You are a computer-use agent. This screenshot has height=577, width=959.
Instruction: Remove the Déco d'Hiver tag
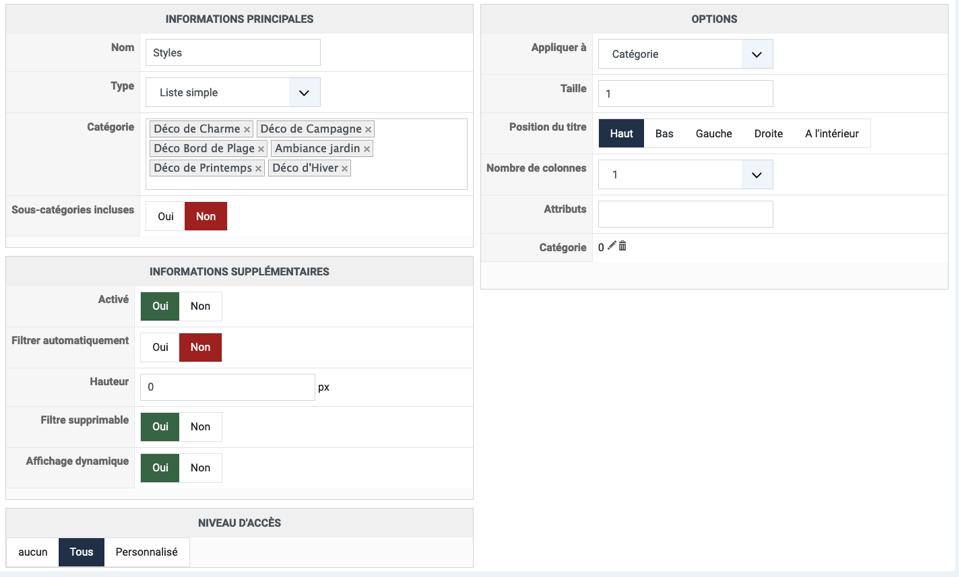click(x=345, y=169)
